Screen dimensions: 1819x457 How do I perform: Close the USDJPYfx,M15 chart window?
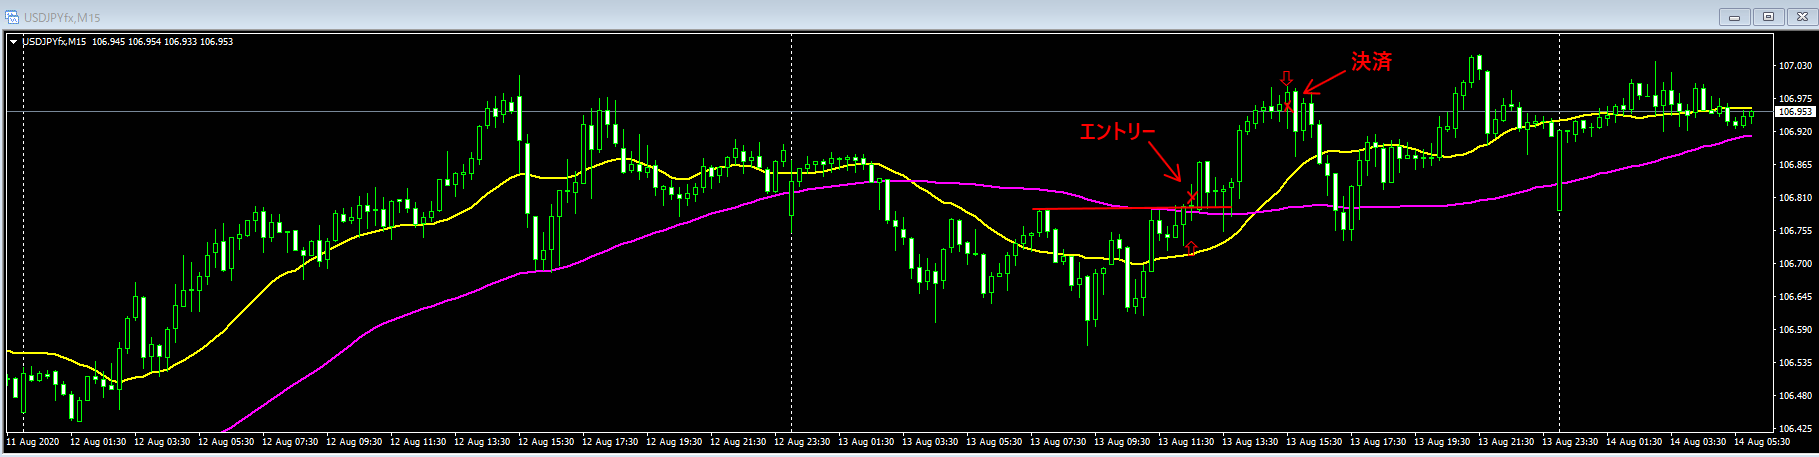click(1802, 17)
